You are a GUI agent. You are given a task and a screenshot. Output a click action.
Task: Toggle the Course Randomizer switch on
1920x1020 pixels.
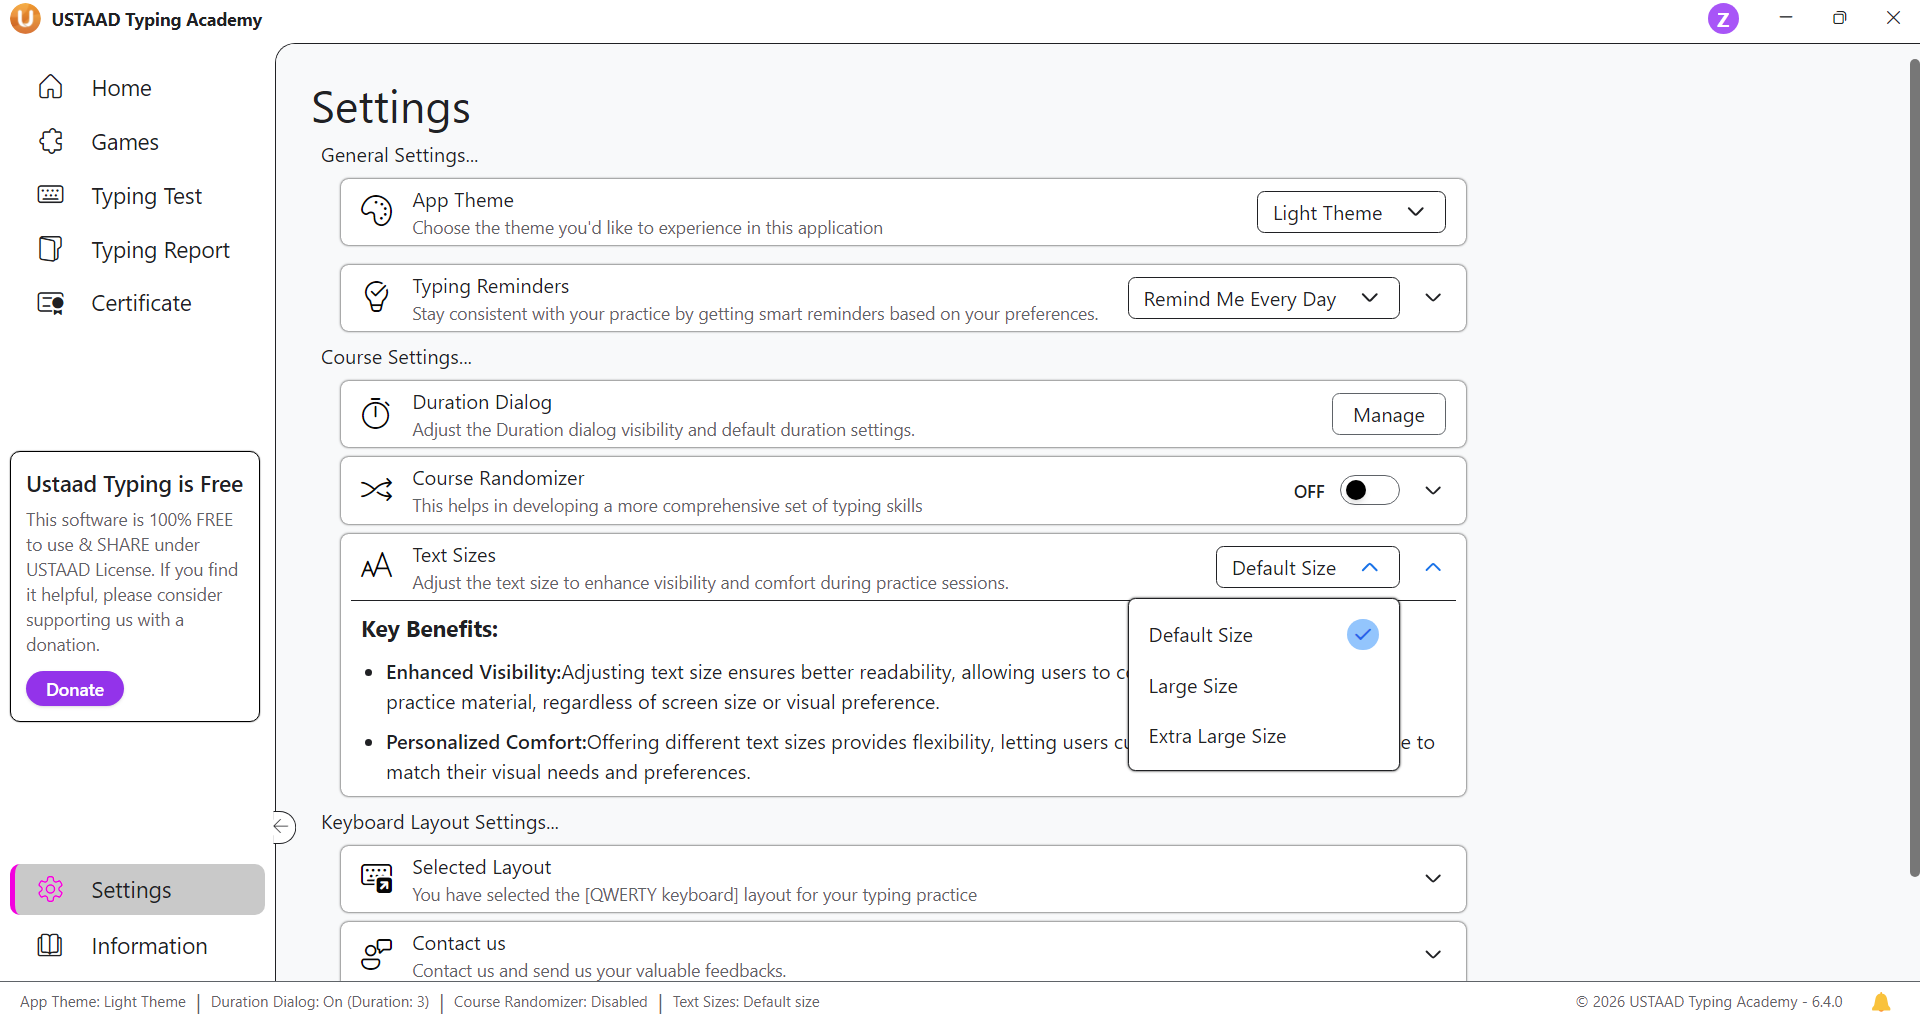pos(1368,491)
